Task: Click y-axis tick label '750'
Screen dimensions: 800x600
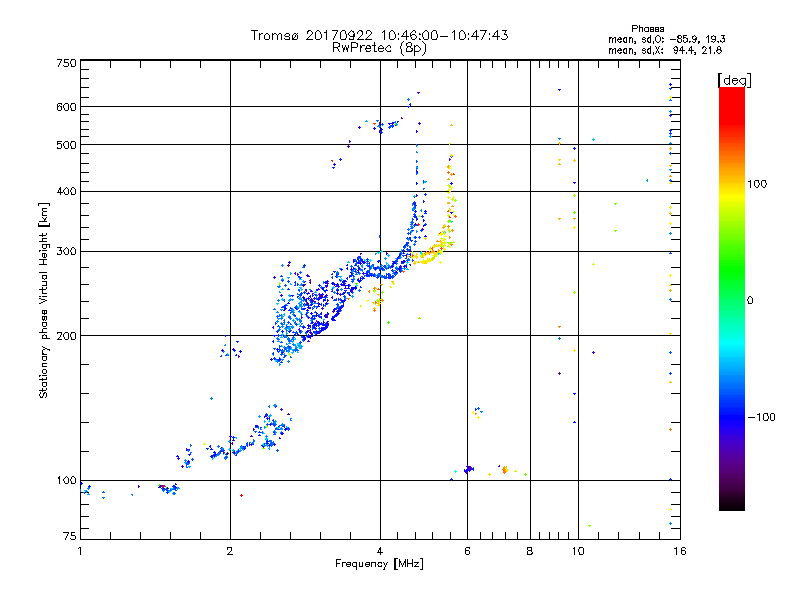Action: coord(66,63)
